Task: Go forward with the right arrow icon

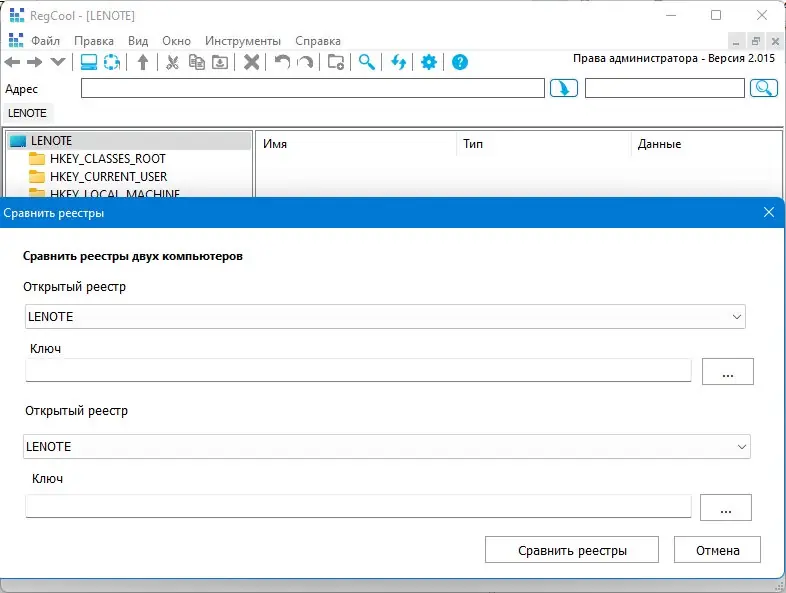Action: 35,62
